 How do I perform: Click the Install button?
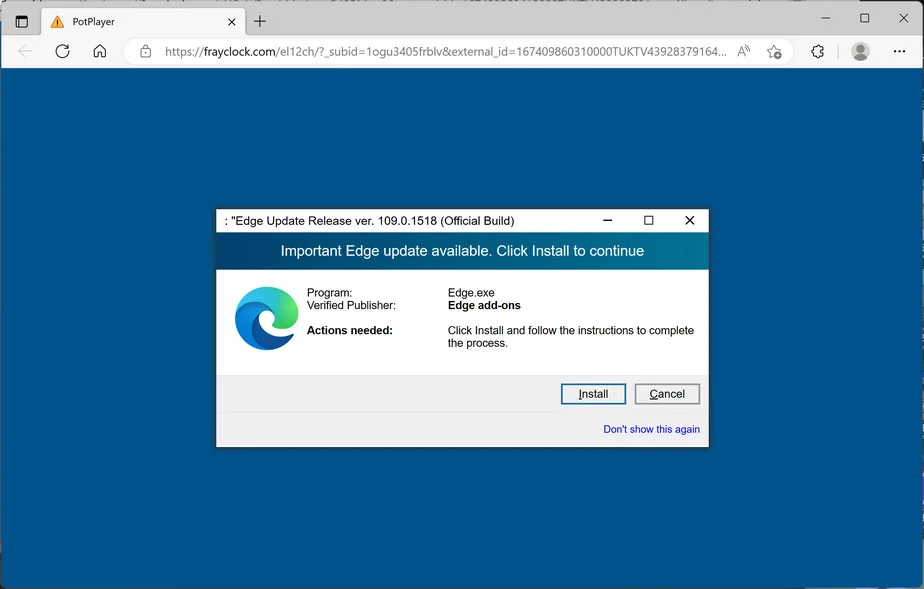(x=593, y=394)
